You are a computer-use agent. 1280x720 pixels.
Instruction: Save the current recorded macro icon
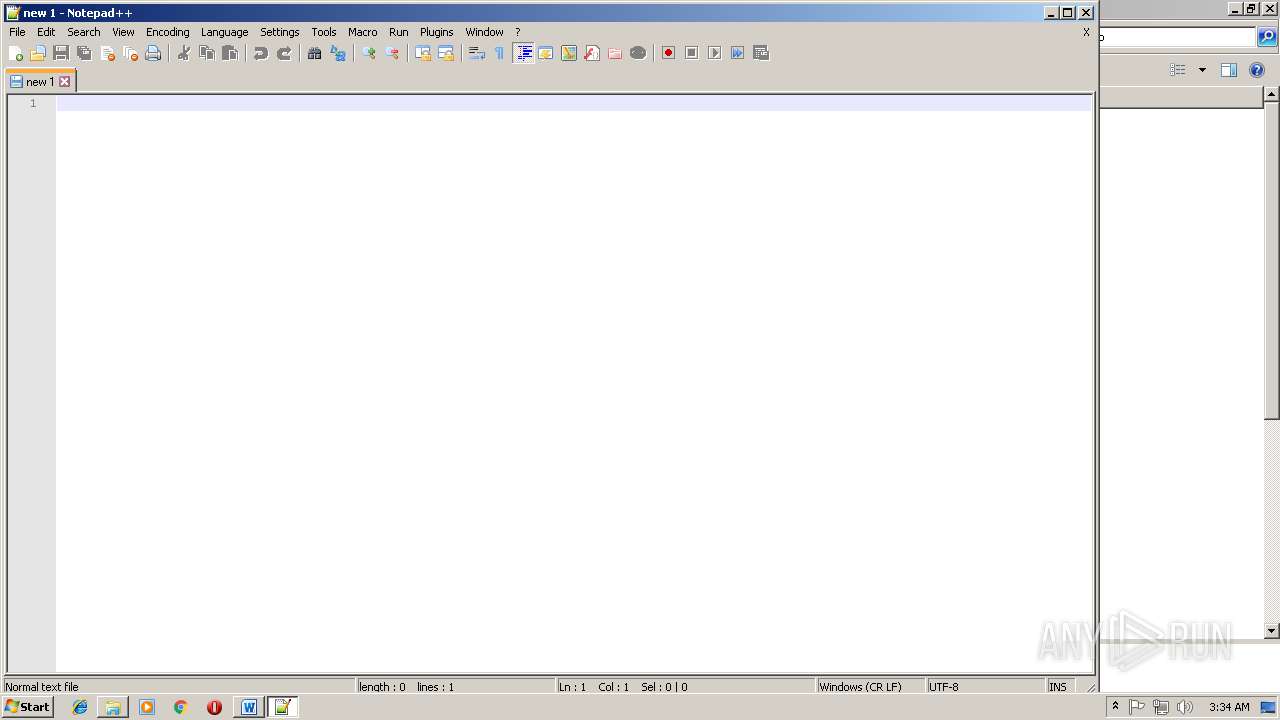[x=761, y=53]
